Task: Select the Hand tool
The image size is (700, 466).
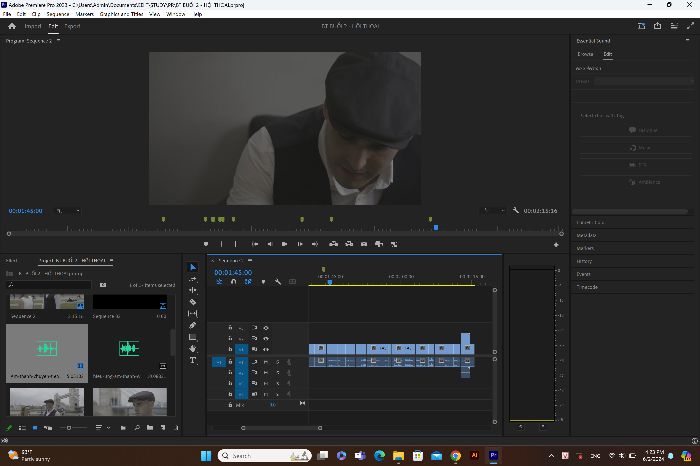Action: (x=193, y=349)
